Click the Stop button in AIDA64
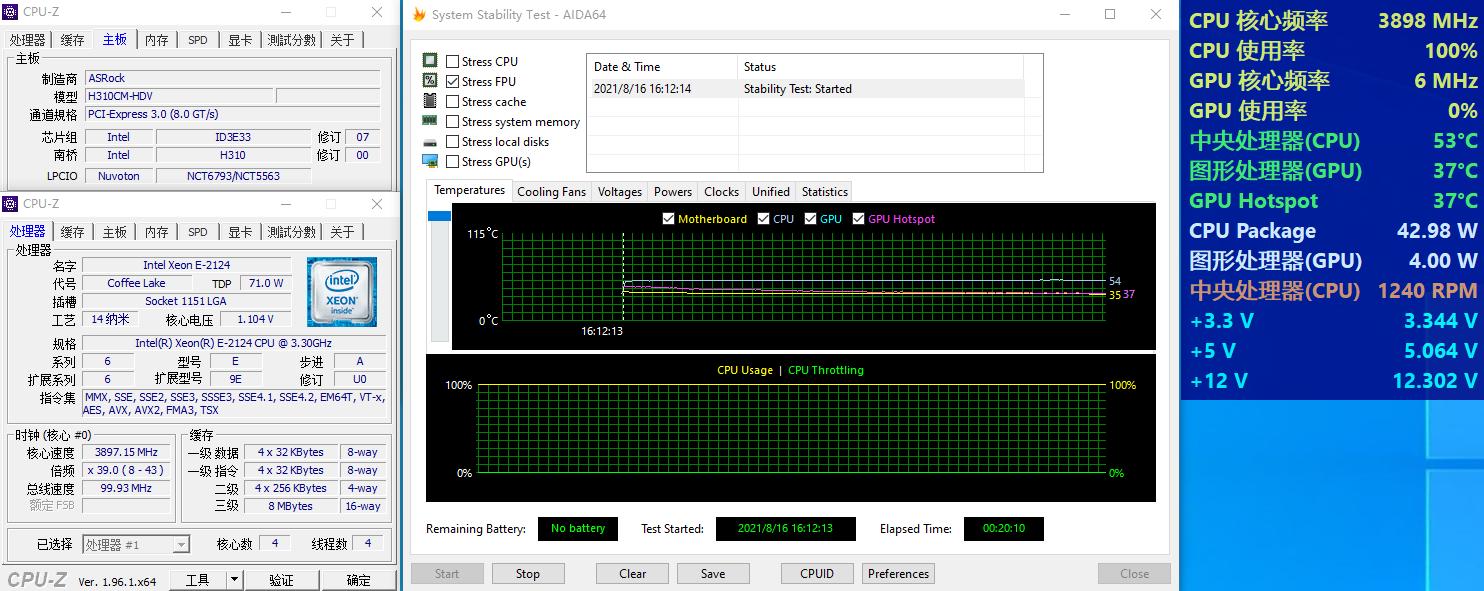The image size is (1484, 591). pyautogui.click(x=527, y=574)
